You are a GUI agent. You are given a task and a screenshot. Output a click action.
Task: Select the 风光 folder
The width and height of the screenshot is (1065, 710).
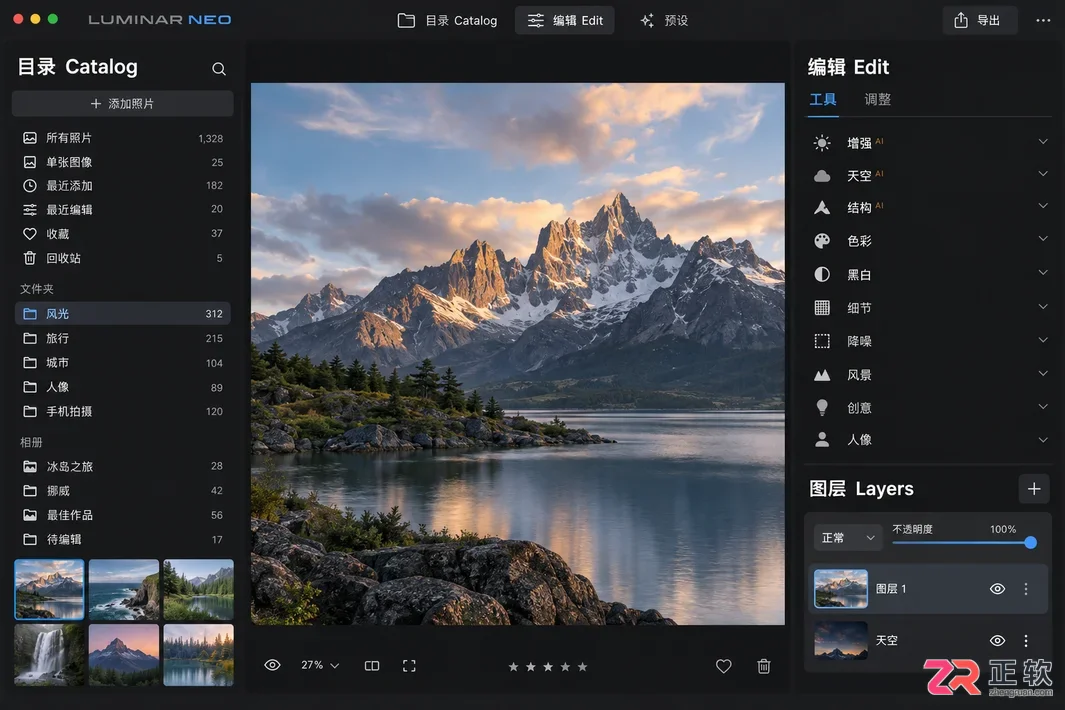pyautogui.click(x=123, y=314)
